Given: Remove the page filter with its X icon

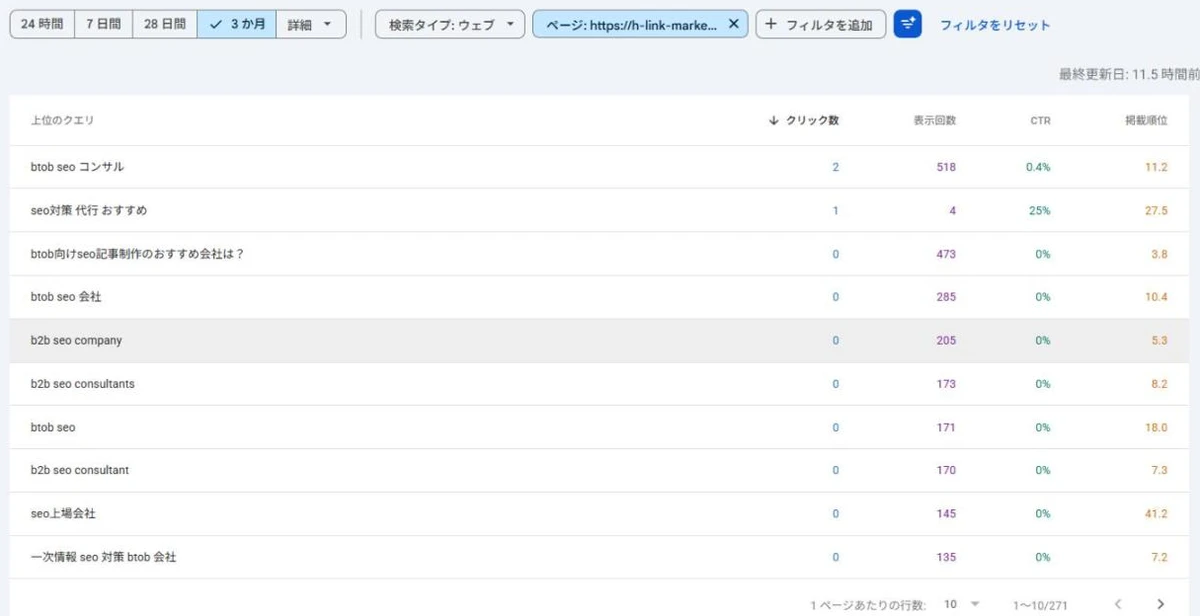Looking at the screenshot, I should 734,24.
